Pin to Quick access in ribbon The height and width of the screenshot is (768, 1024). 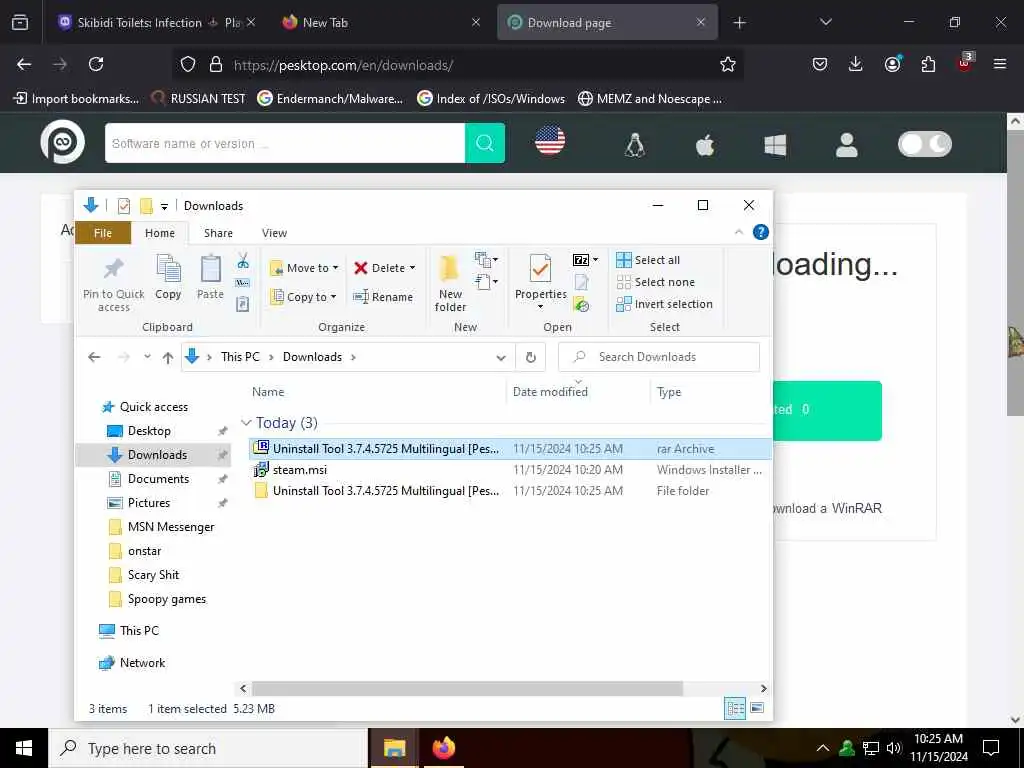tap(114, 285)
